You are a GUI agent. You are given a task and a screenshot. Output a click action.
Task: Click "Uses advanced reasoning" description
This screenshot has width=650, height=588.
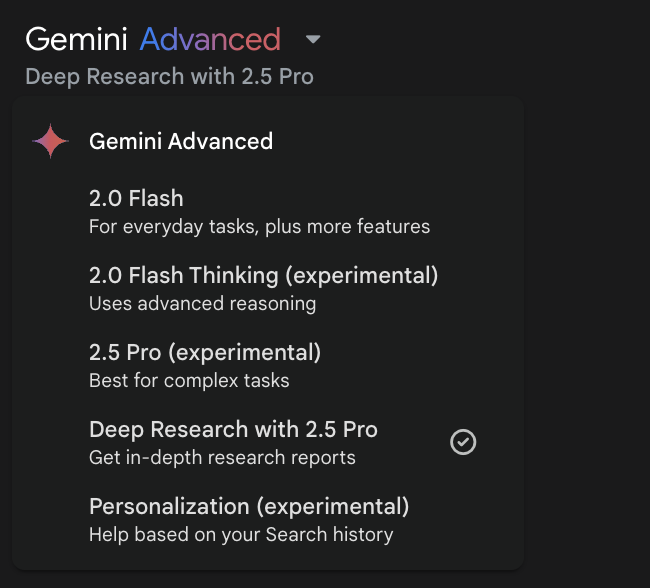click(x=203, y=304)
